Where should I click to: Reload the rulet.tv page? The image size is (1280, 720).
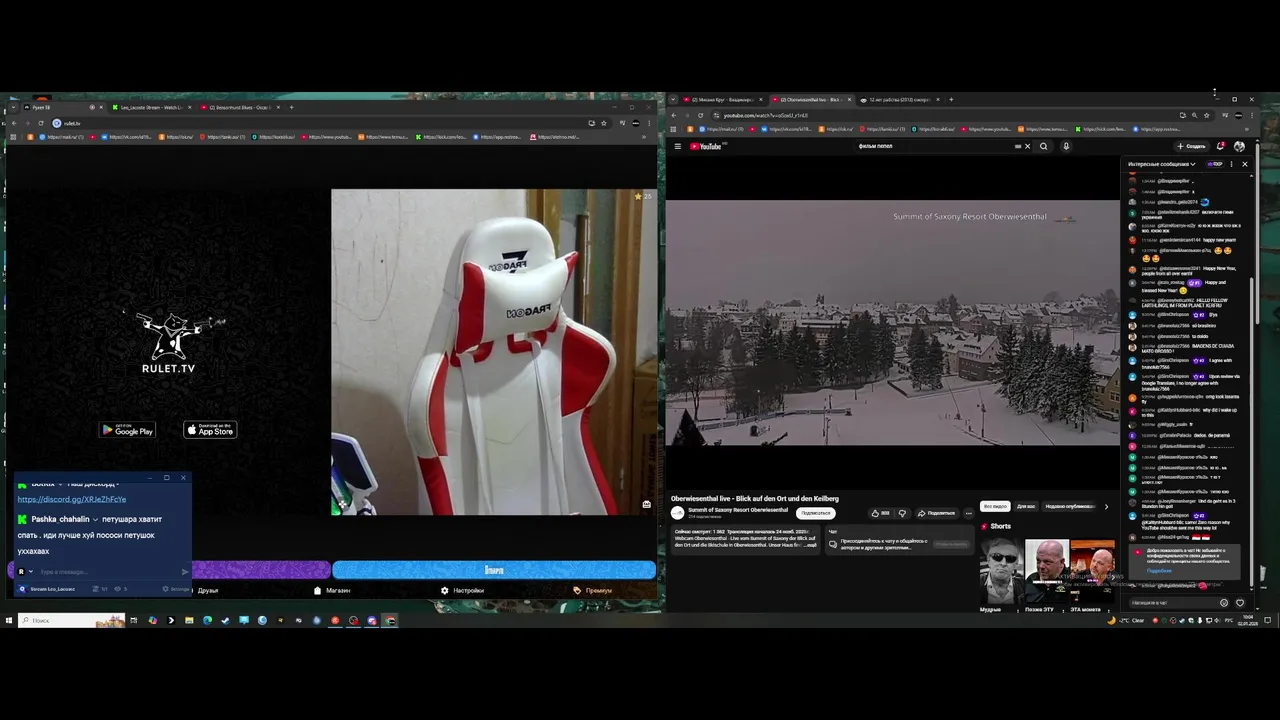[x=40, y=123]
